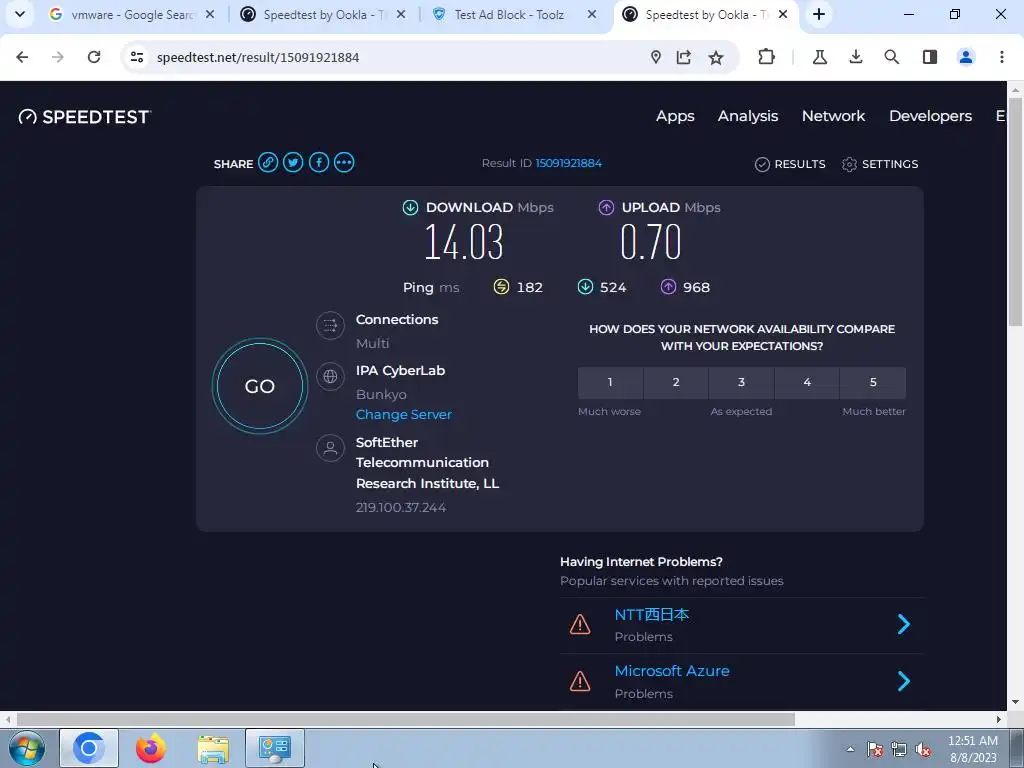1024x768 pixels.
Task: Click the Speedtest logo
Action: point(85,117)
